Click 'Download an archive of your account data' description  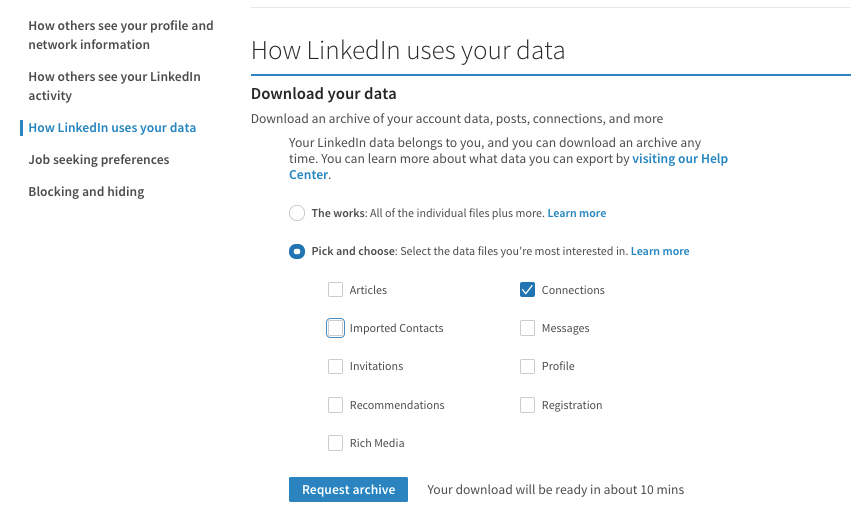click(x=457, y=119)
